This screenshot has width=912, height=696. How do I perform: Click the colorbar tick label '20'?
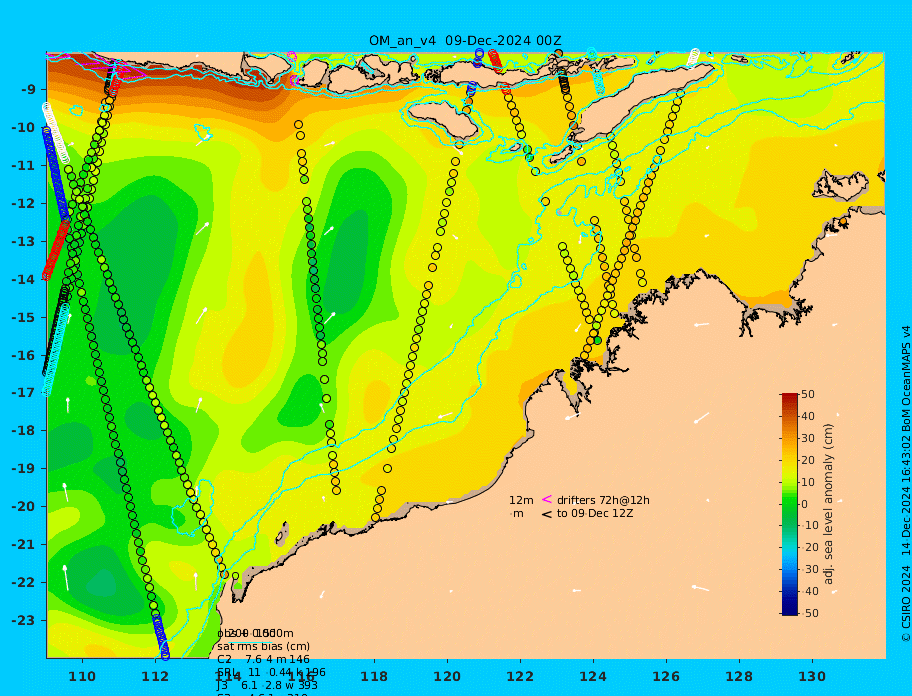tap(808, 460)
